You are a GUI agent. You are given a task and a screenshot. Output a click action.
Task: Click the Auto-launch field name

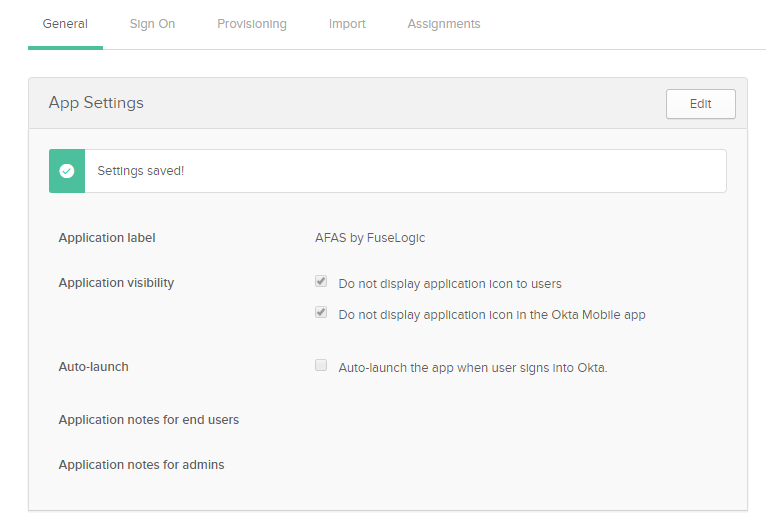[93, 367]
